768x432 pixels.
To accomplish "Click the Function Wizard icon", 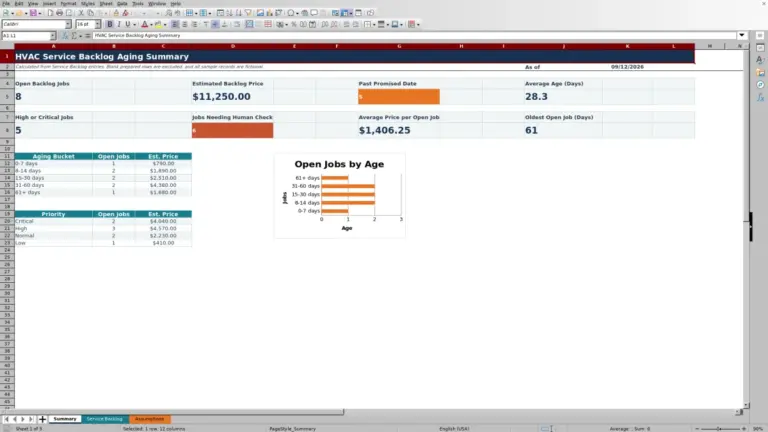I will (65, 36).
